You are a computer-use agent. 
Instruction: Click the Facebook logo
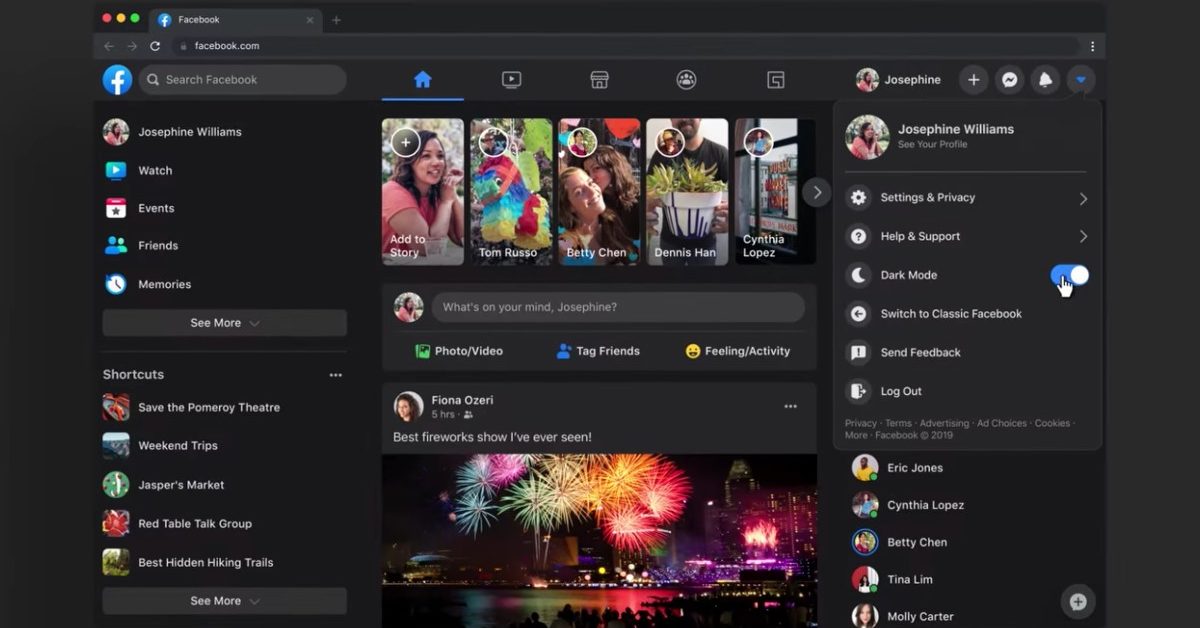click(x=117, y=80)
